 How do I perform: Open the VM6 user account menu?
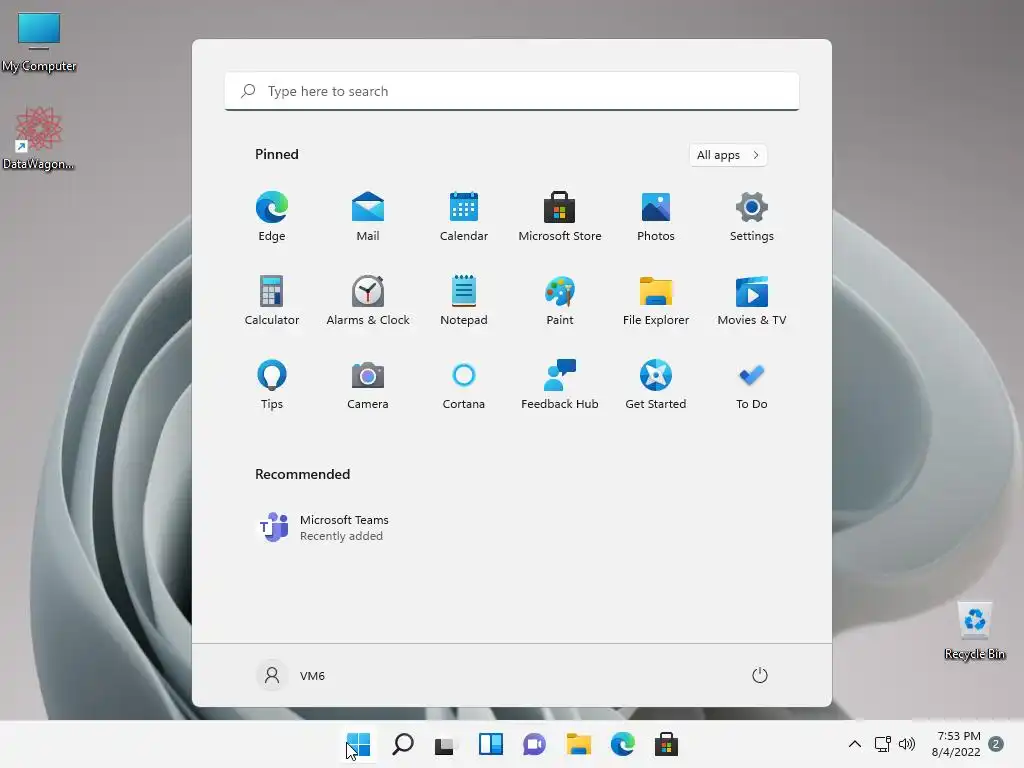coord(291,675)
